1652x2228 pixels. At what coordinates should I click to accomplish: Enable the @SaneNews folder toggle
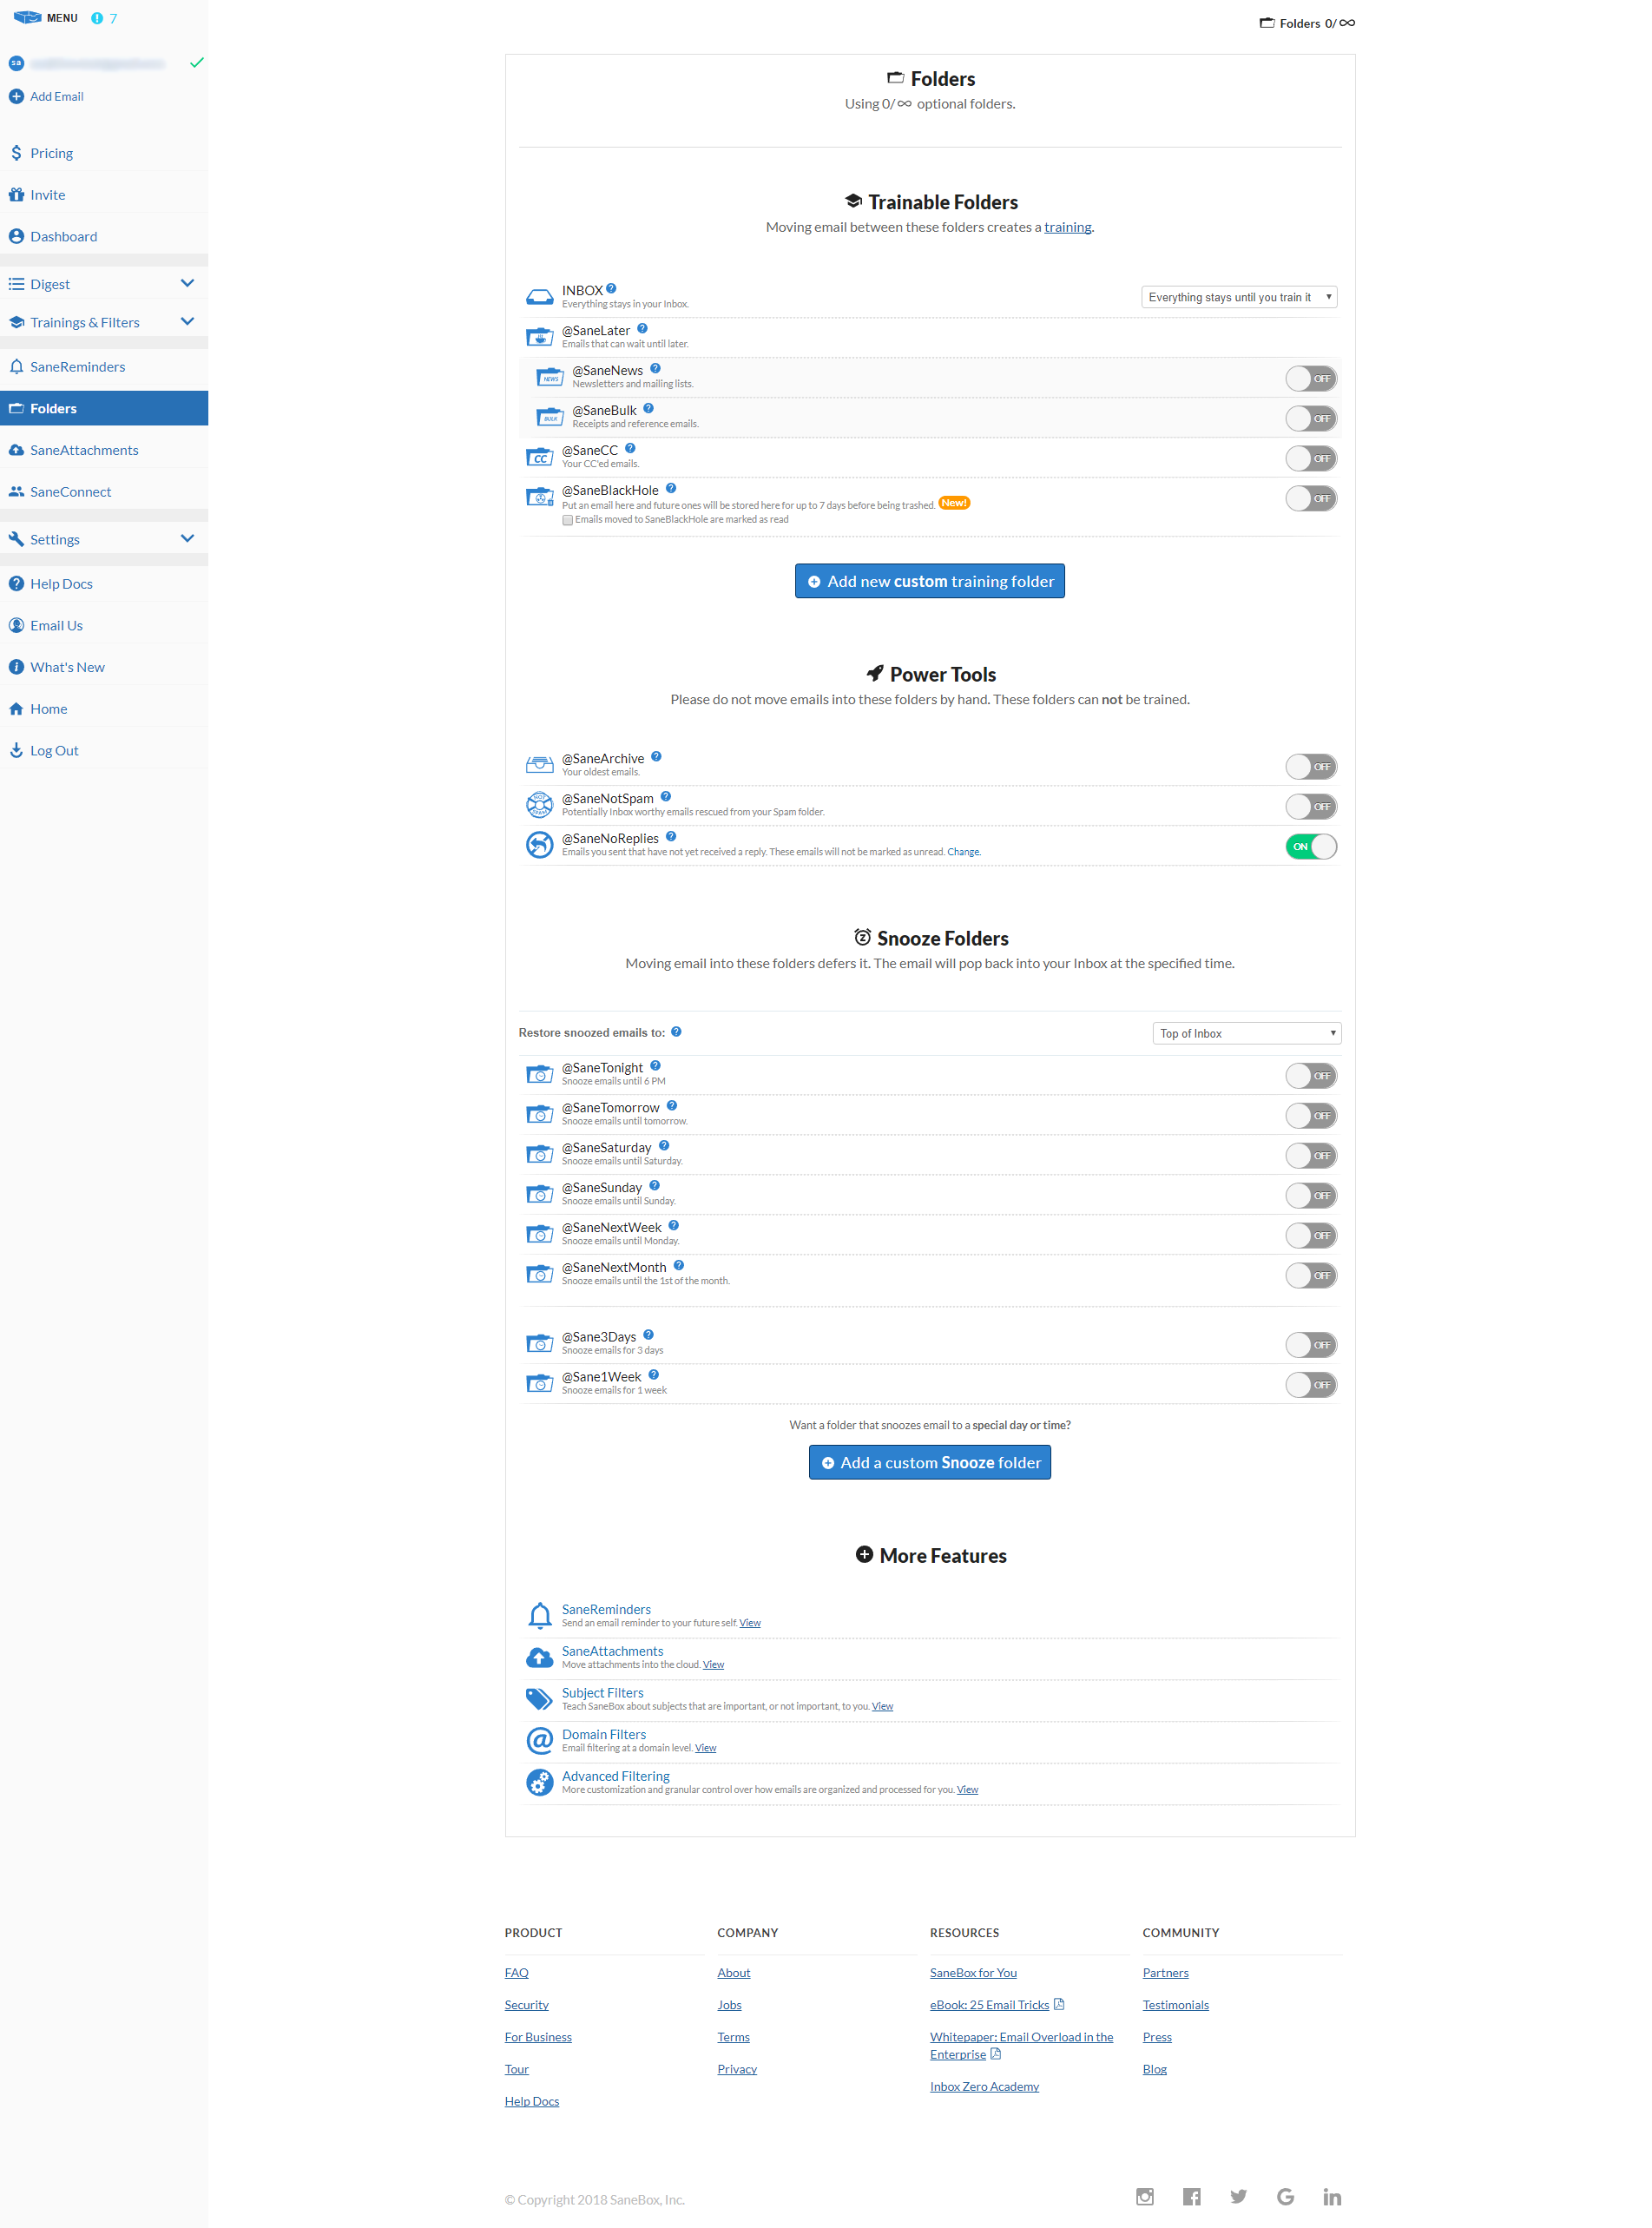tap(1311, 378)
